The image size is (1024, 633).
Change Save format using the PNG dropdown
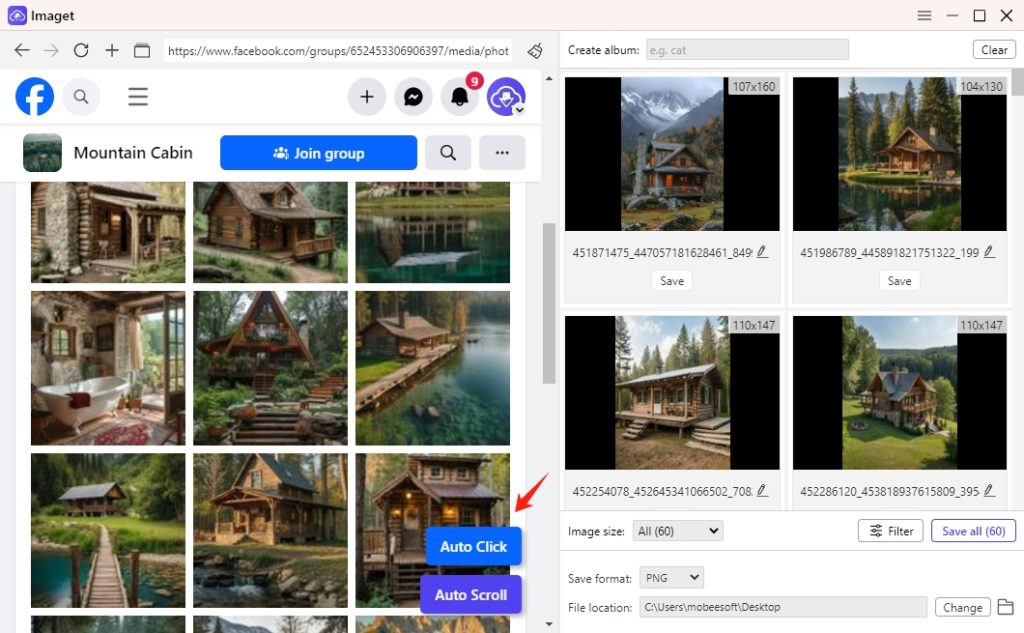click(x=671, y=577)
